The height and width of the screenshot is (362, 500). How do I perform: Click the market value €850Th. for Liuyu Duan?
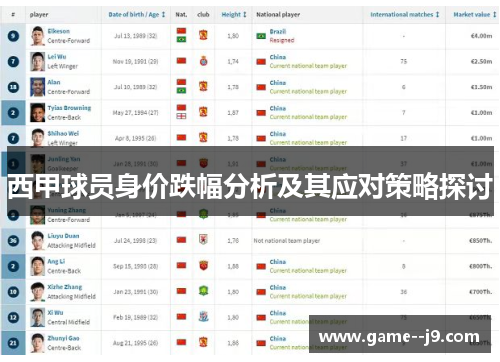pos(480,240)
